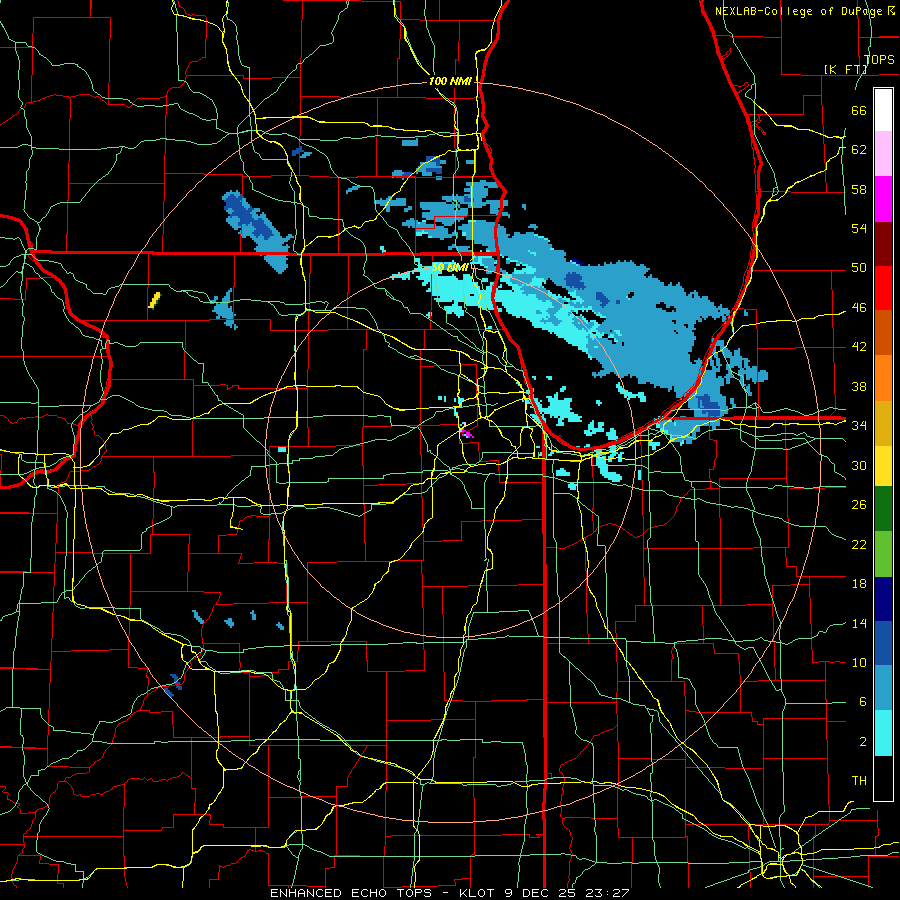
Task: Click legend value 10
Action: pos(859,663)
